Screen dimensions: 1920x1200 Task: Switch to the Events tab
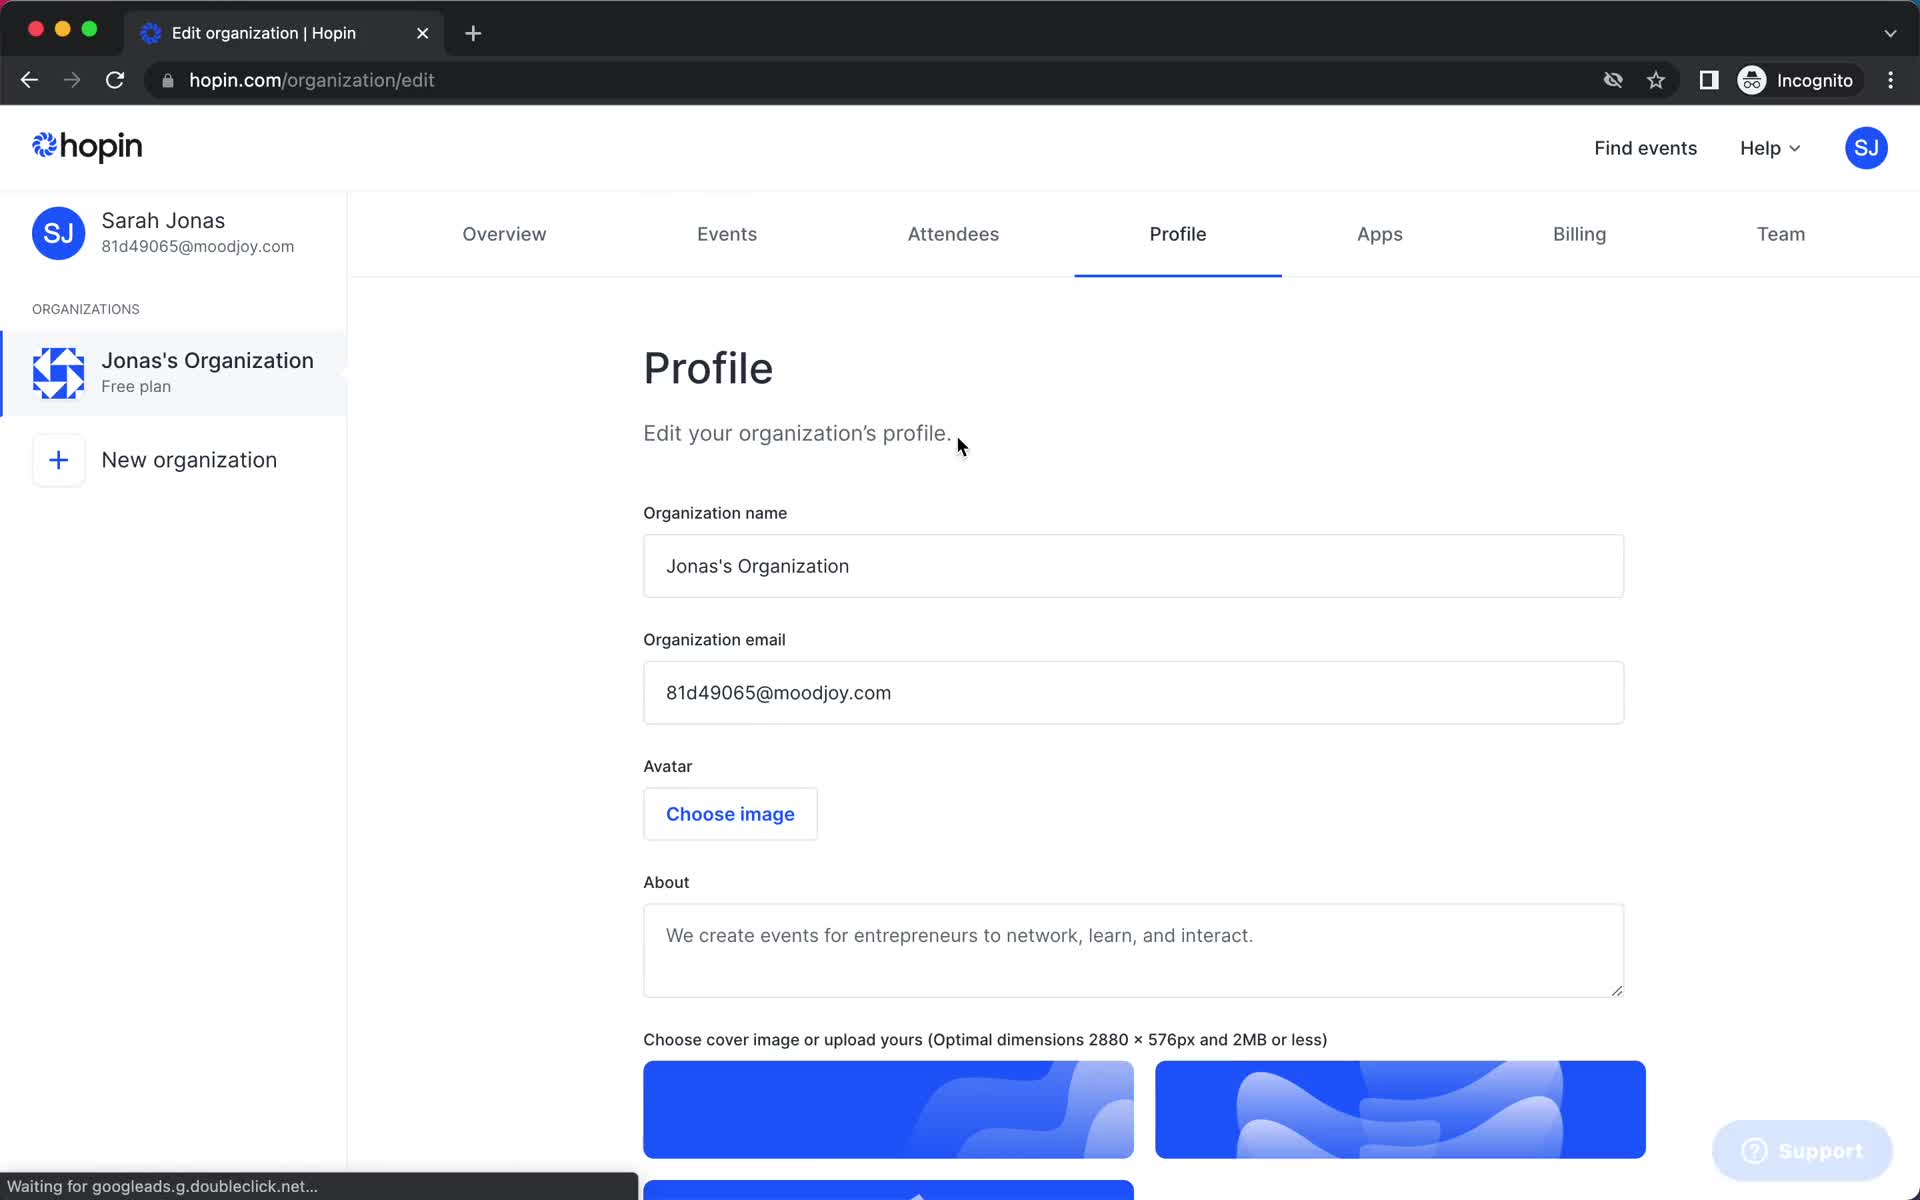[727, 234]
